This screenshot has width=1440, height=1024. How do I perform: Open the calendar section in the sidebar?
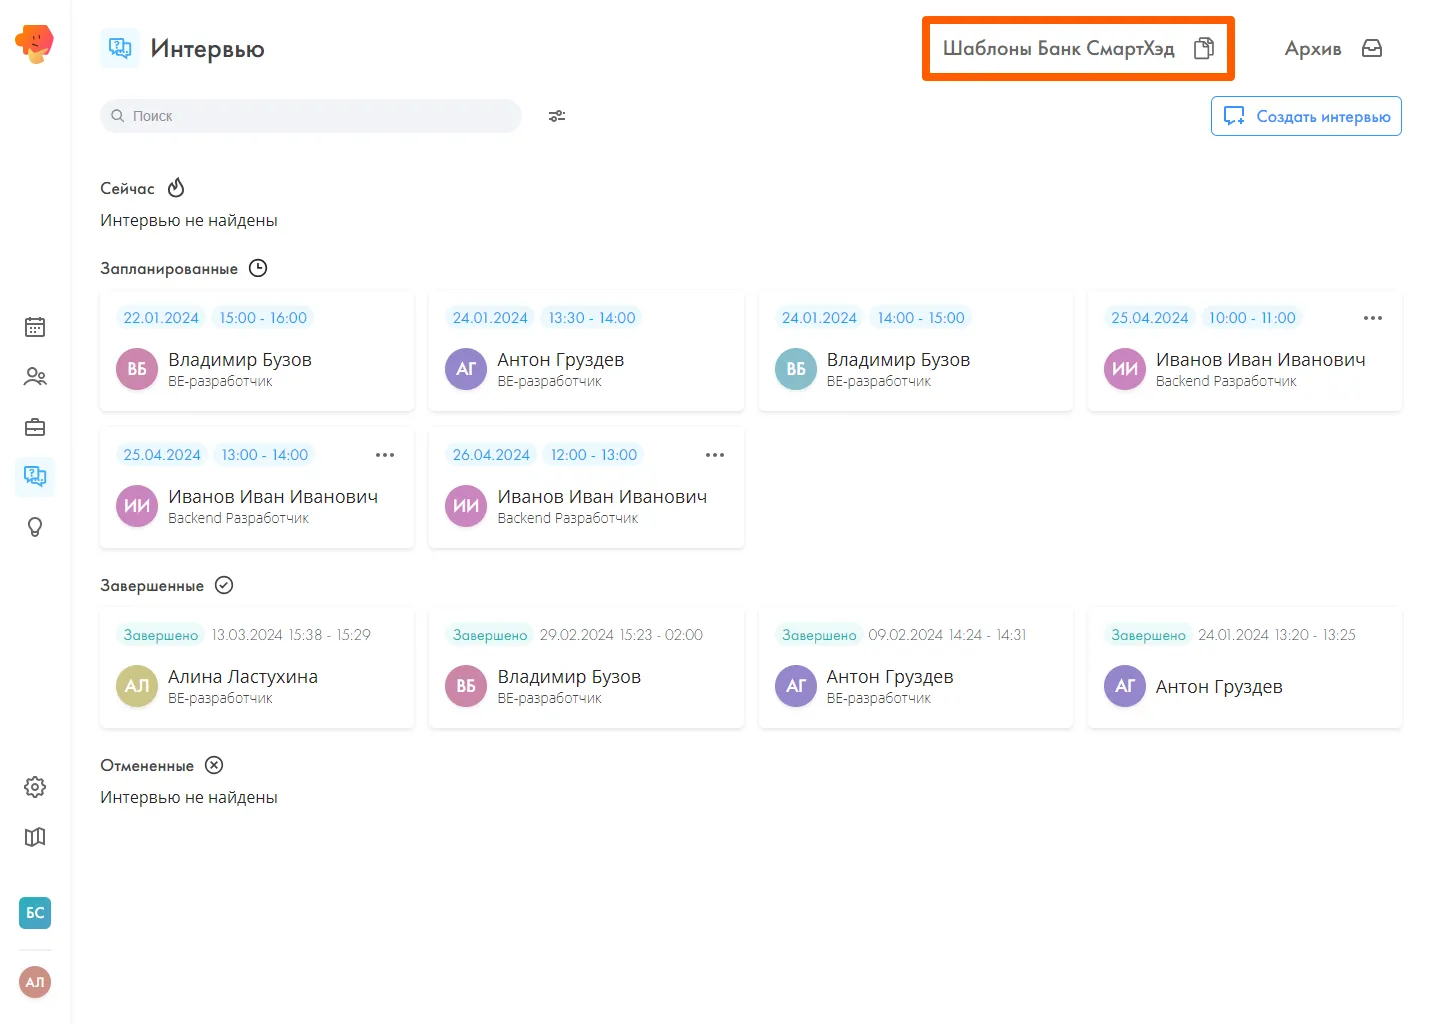click(x=35, y=327)
